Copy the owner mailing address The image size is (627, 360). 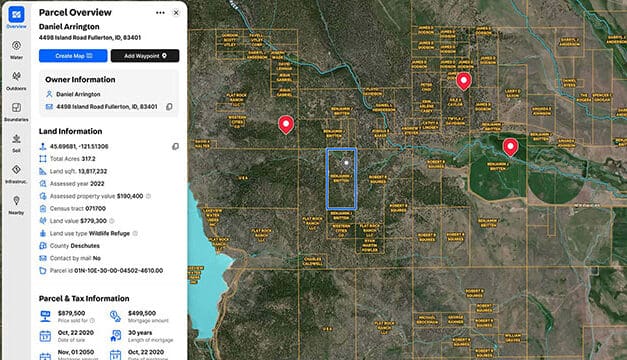pyautogui.click(x=169, y=107)
